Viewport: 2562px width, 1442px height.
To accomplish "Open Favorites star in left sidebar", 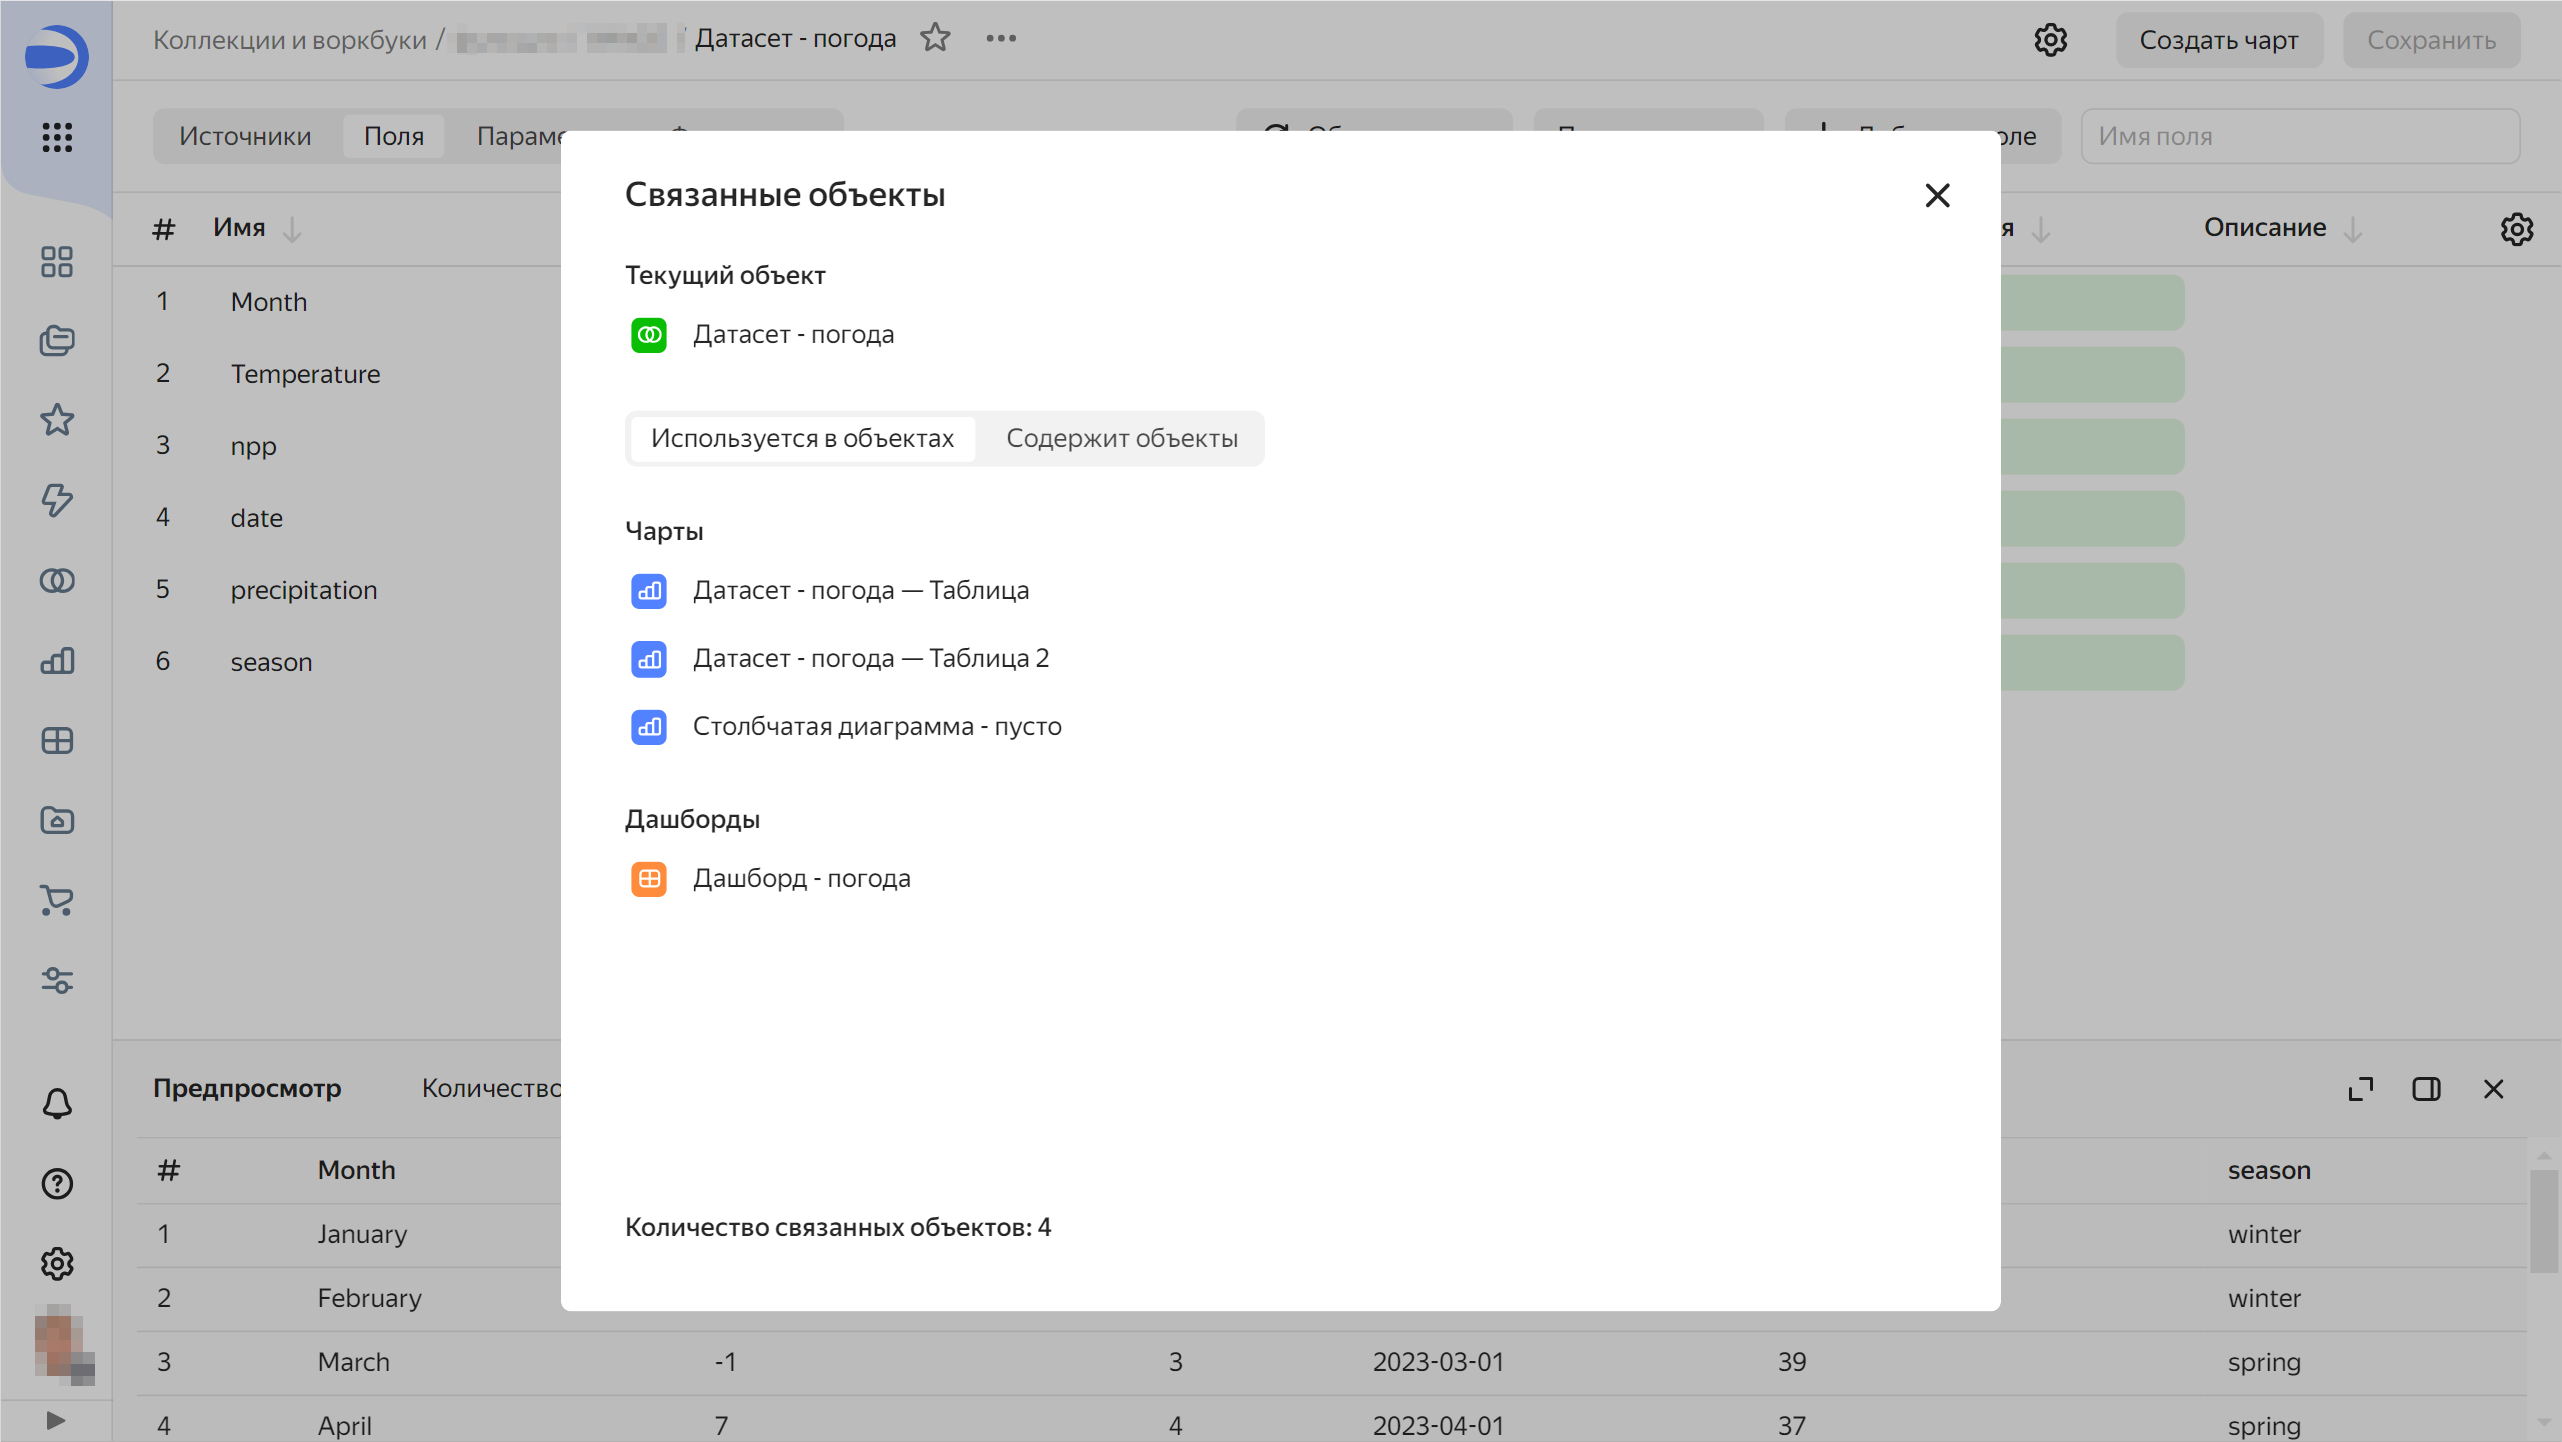I will click(x=57, y=420).
